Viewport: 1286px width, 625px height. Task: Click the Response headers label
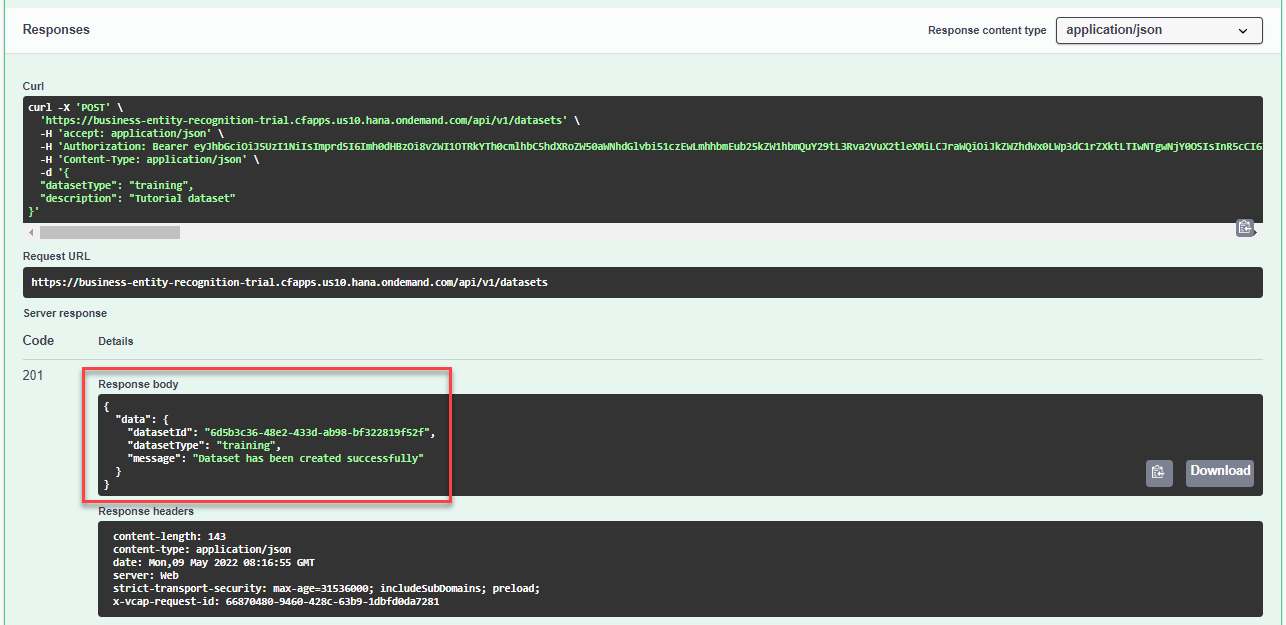[x=146, y=511]
